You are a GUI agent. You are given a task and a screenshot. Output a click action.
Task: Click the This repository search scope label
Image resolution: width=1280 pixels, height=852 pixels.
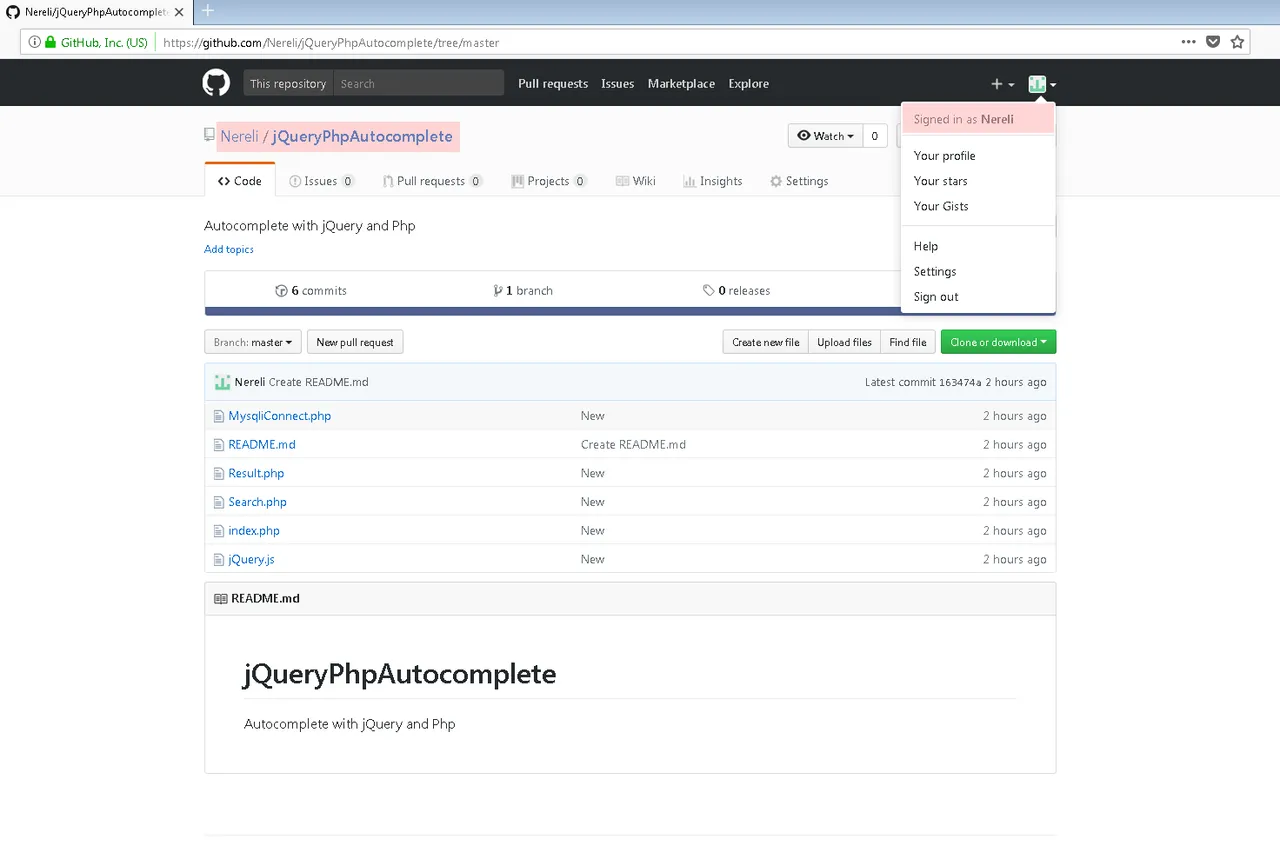pyautogui.click(x=288, y=84)
